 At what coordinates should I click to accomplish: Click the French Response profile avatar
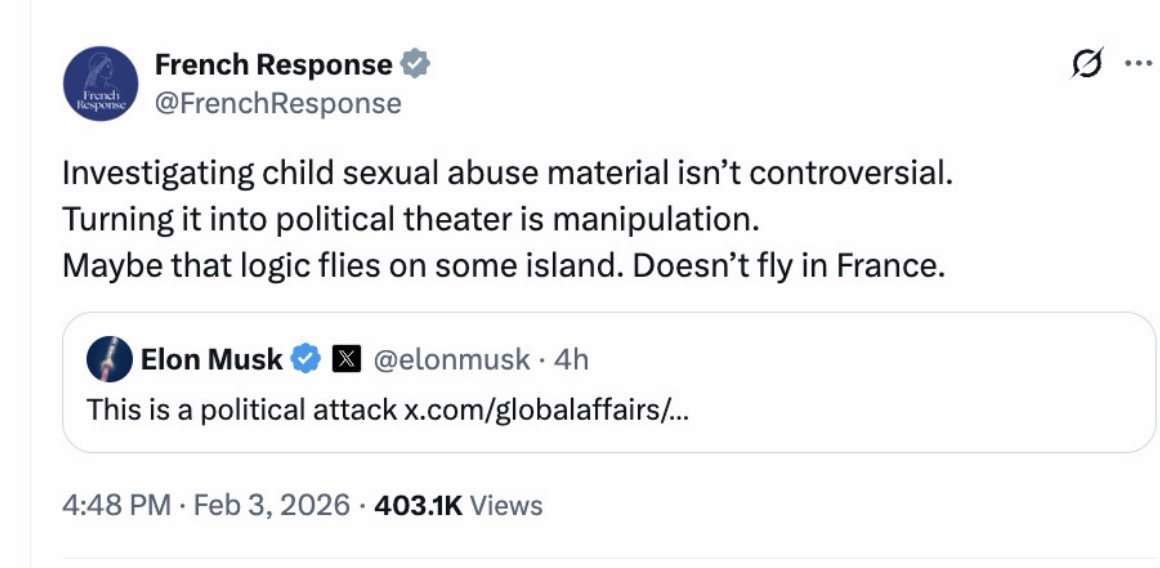click(x=99, y=84)
